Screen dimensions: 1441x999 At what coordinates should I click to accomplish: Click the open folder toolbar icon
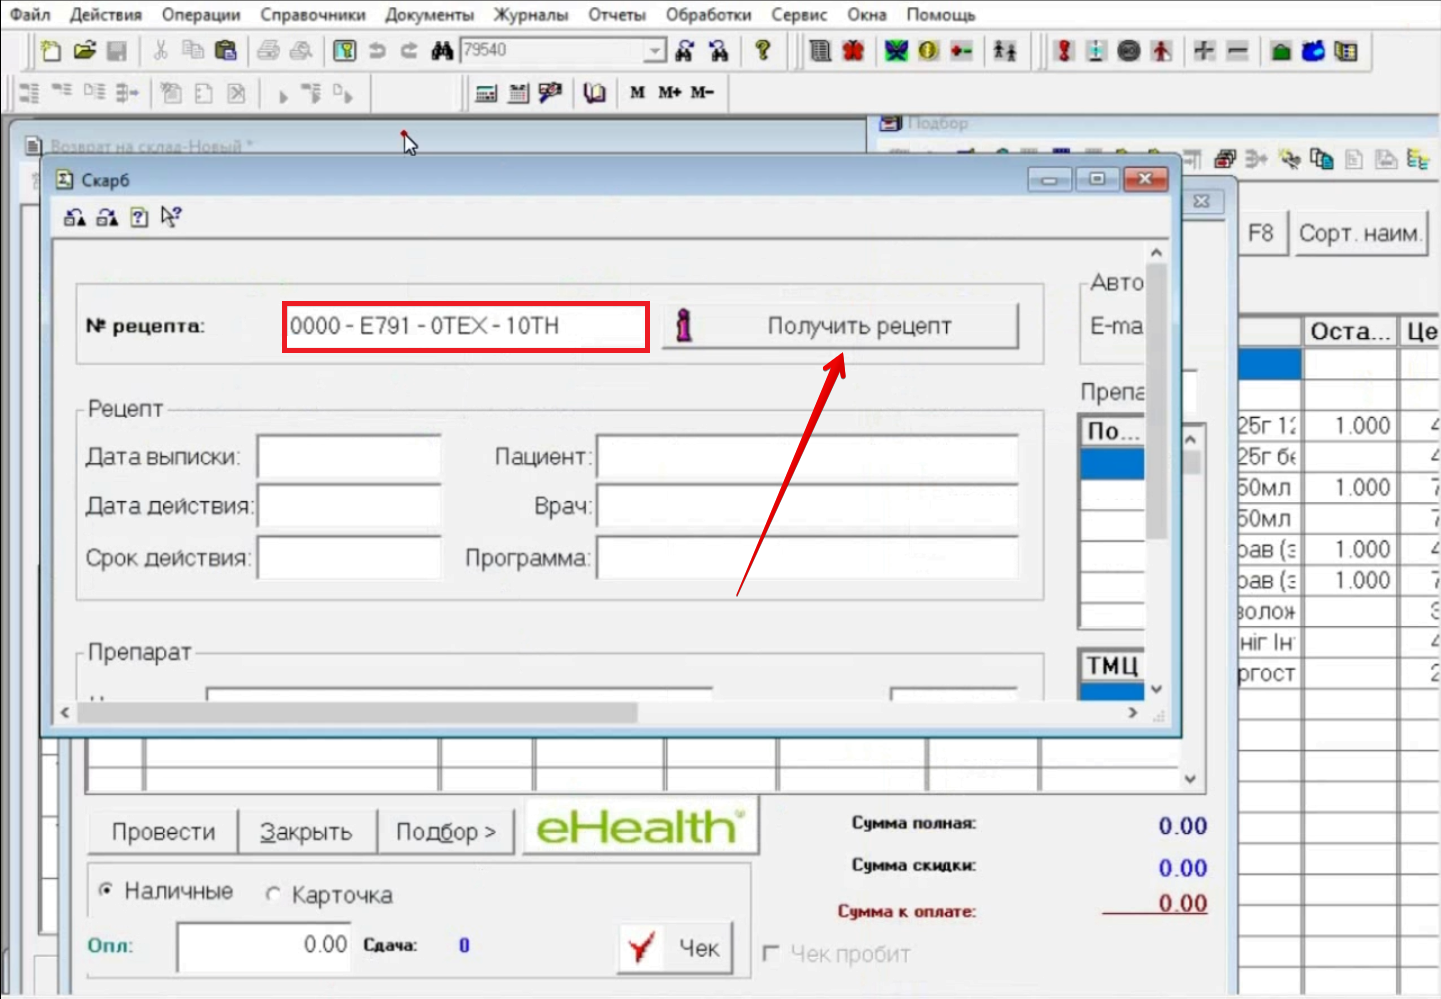click(x=84, y=51)
